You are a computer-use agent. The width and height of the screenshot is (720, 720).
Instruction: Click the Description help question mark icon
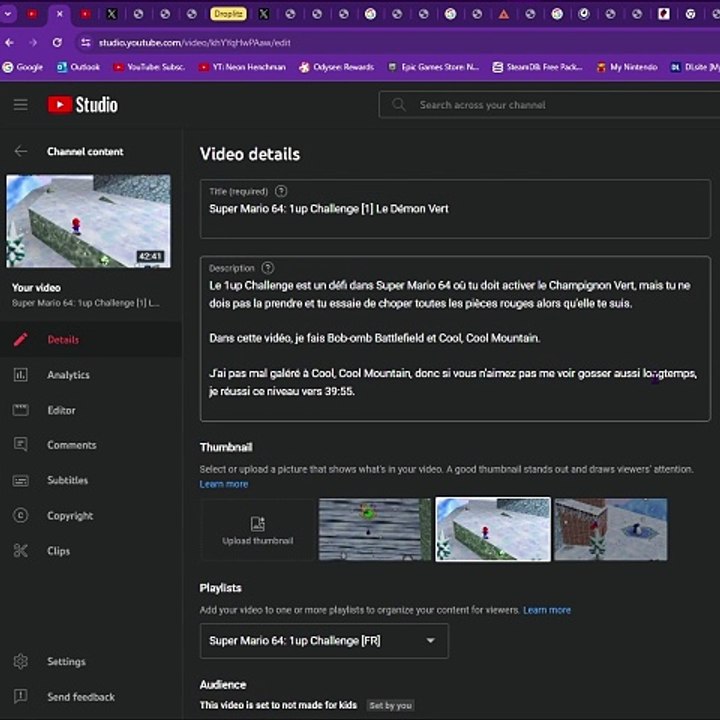(x=268, y=268)
